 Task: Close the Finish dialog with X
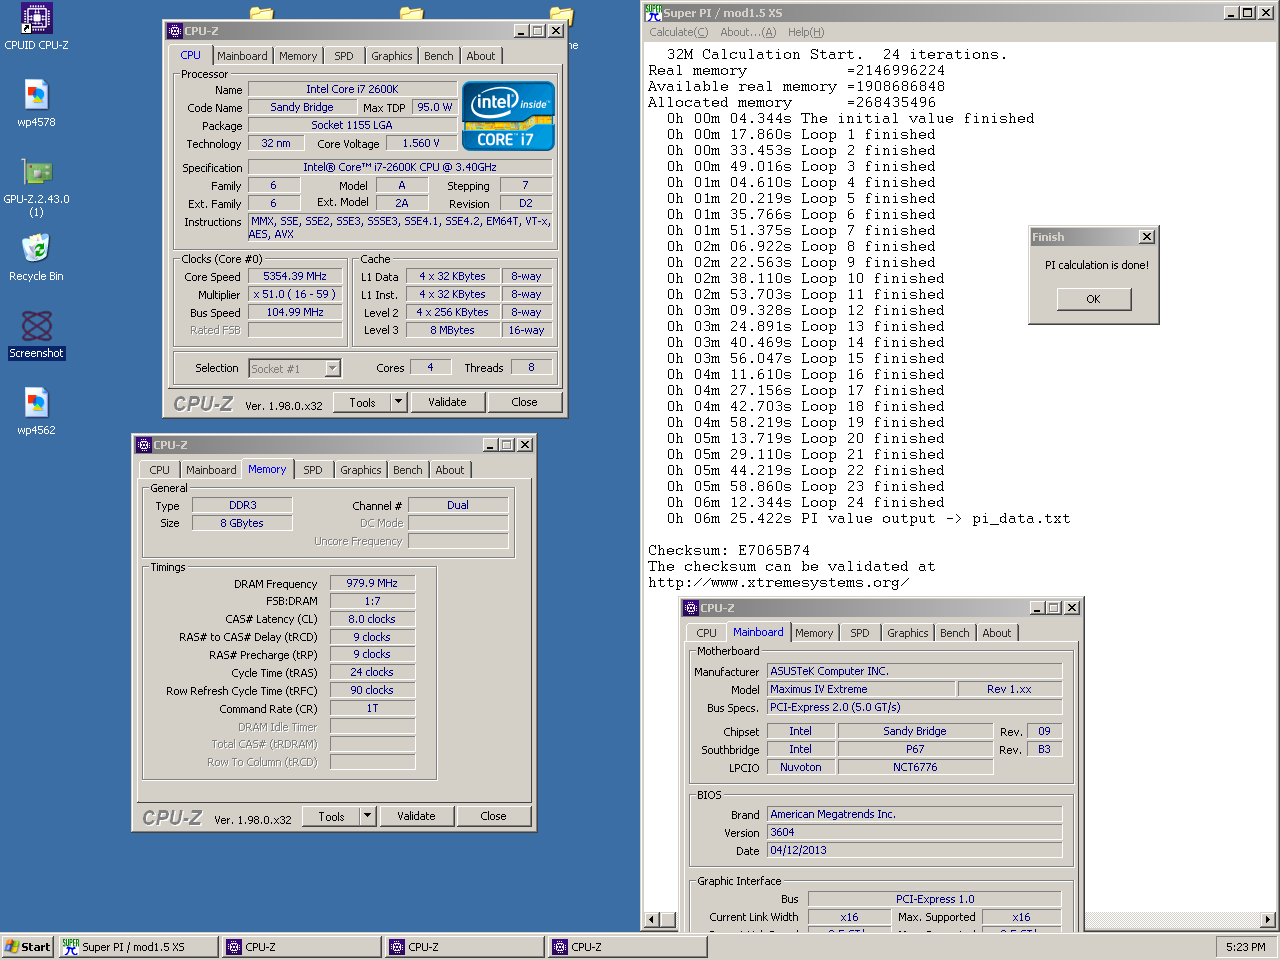point(1147,237)
